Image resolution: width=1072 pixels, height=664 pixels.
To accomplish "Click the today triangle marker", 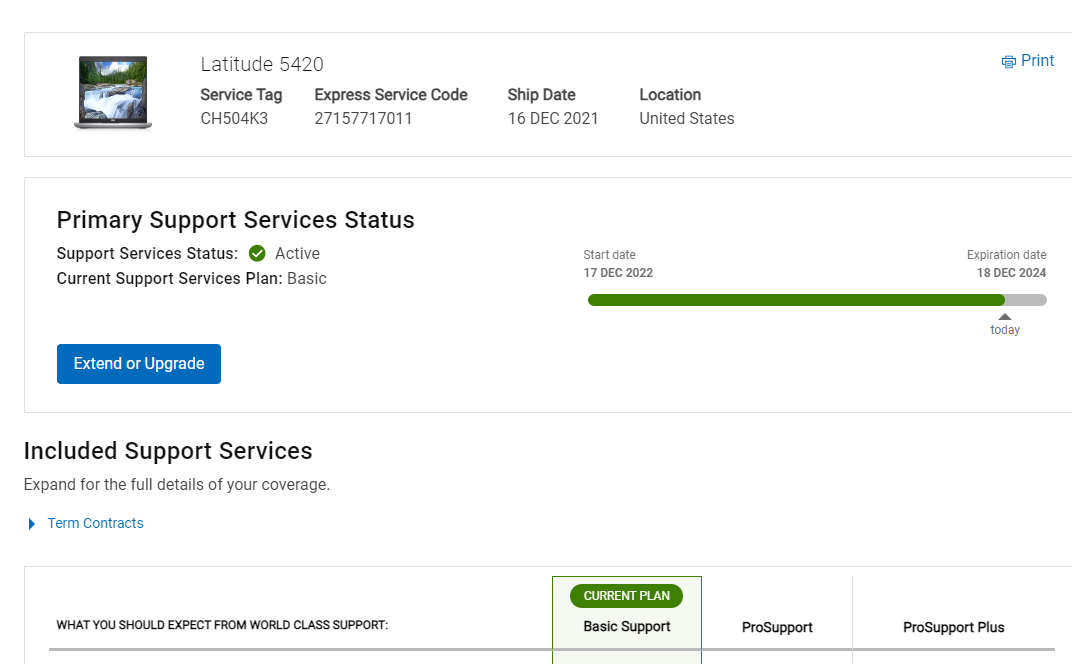I will (x=1005, y=317).
